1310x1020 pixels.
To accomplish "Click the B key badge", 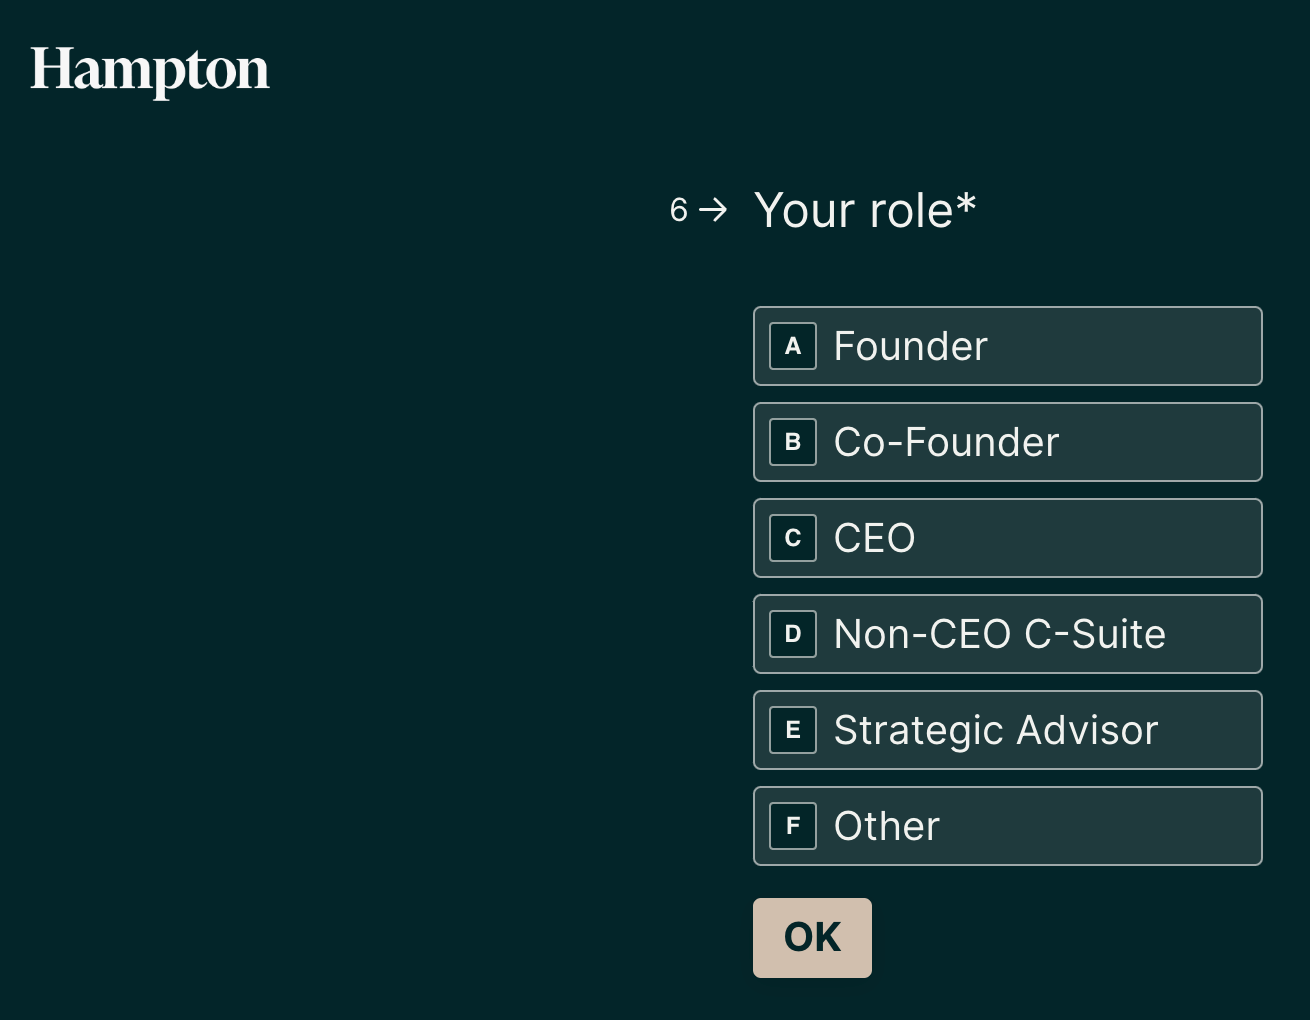I will click(x=793, y=442).
